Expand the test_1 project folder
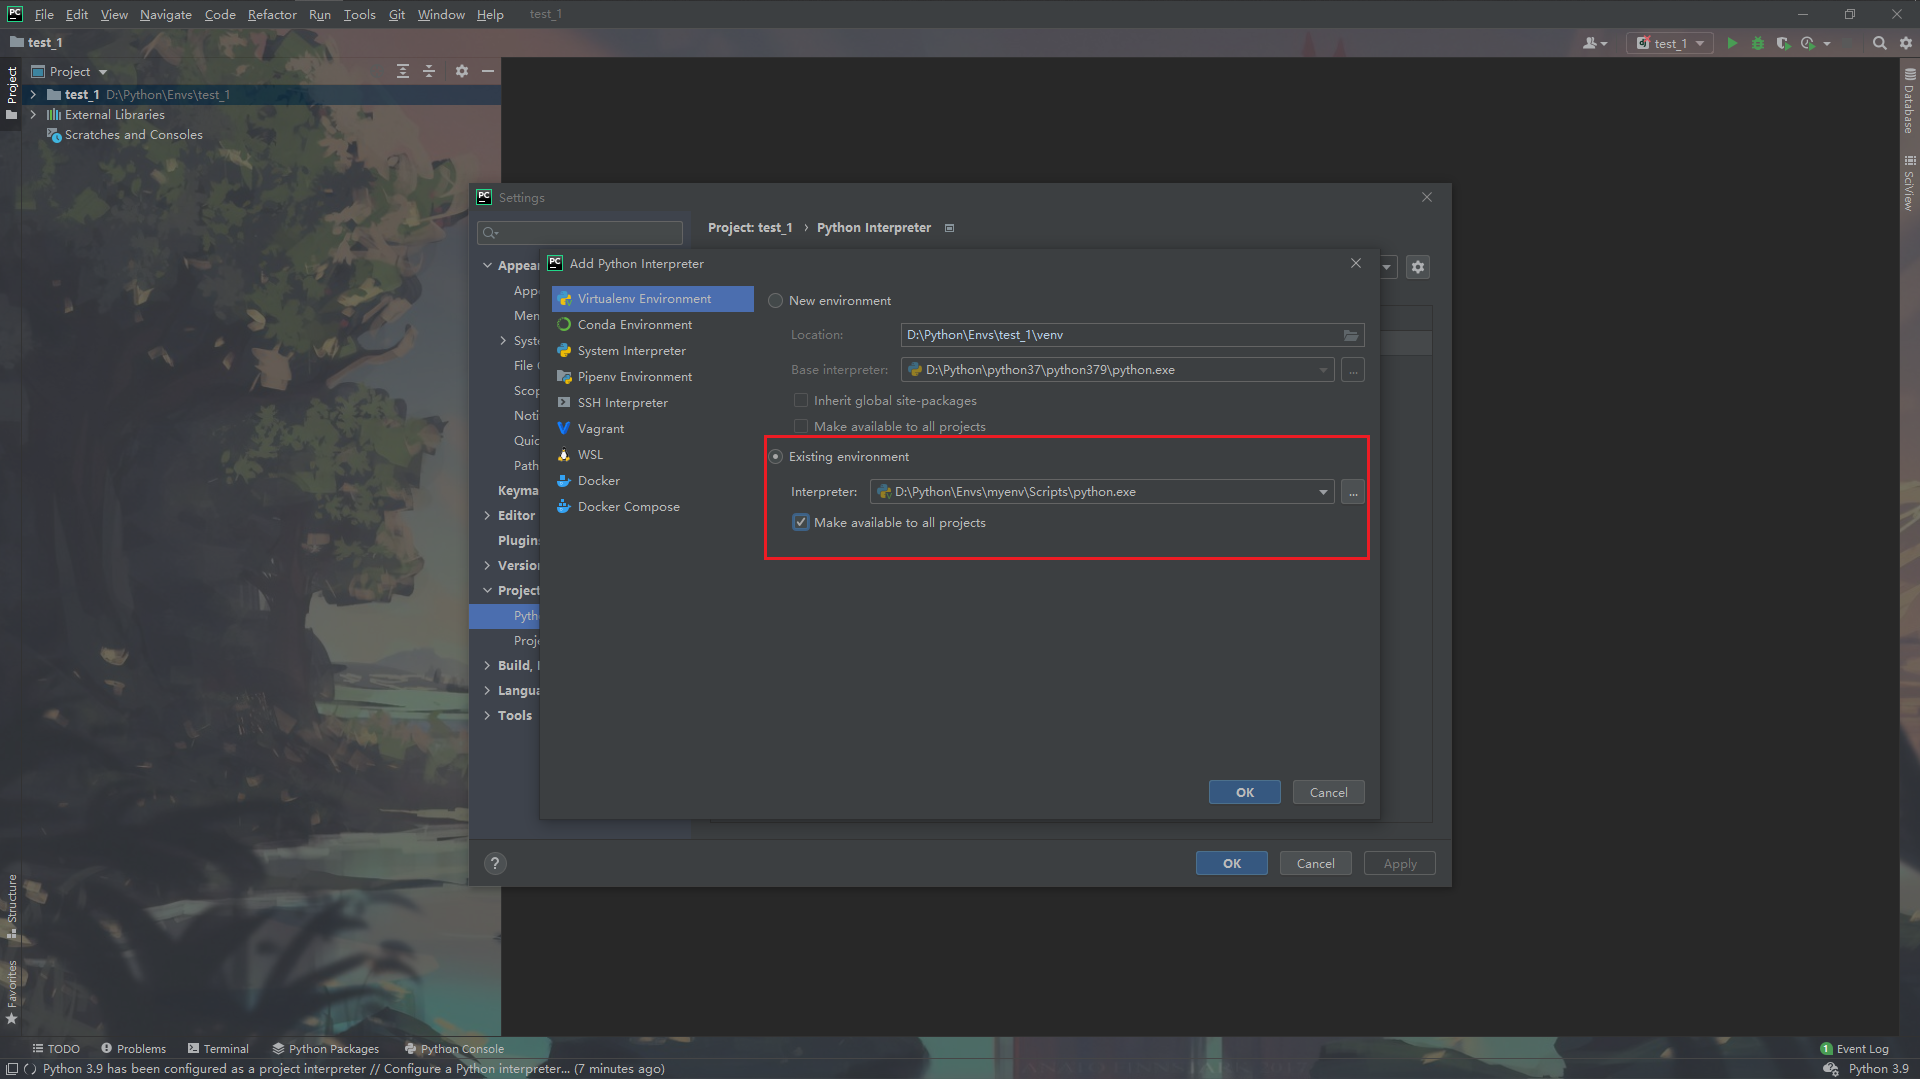The height and width of the screenshot is (1079, 1920). point(33,95)
